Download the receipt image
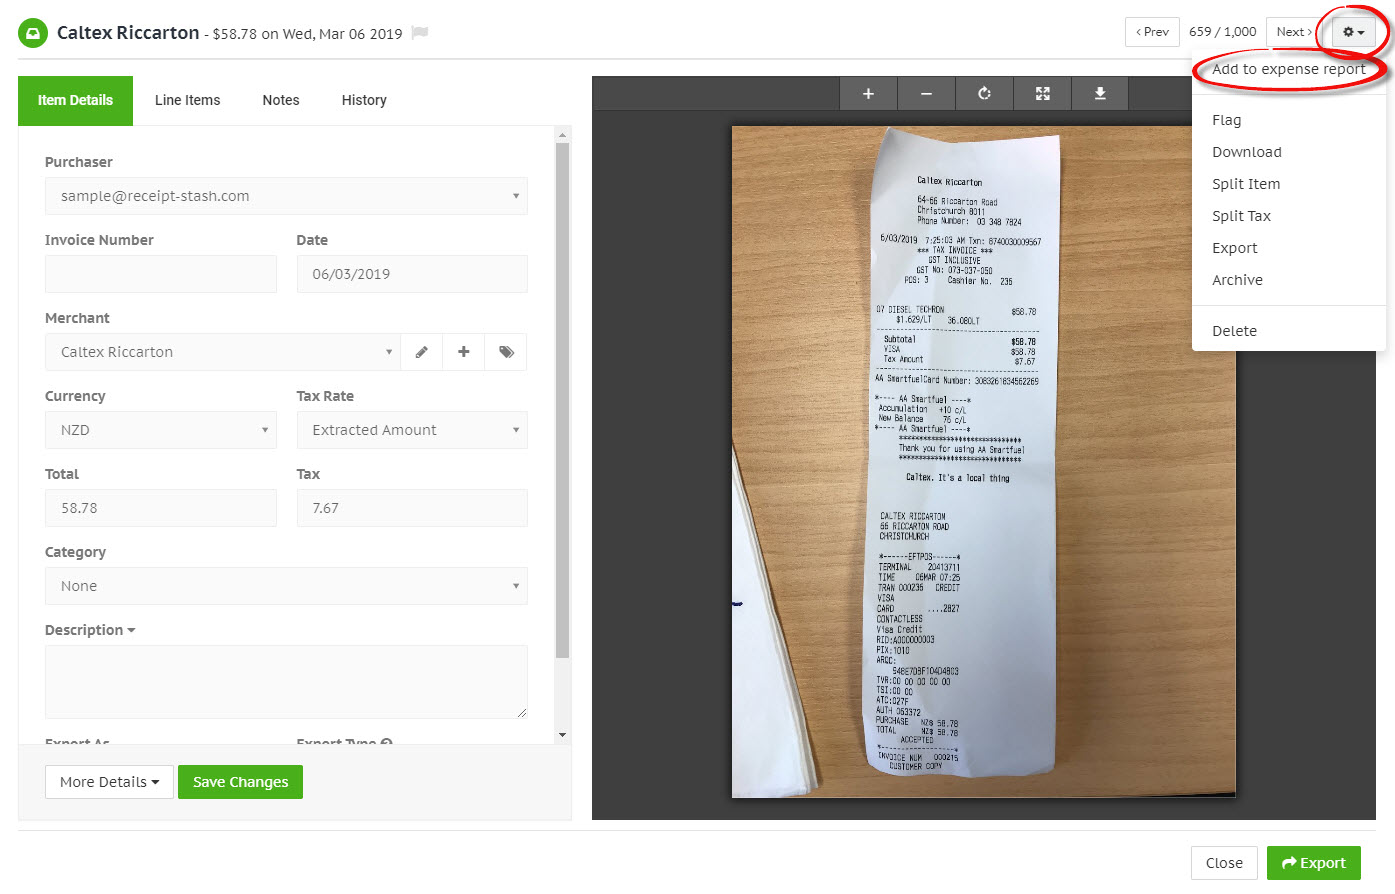This screenshot has height=894, width=1395. coord(1100,92)
